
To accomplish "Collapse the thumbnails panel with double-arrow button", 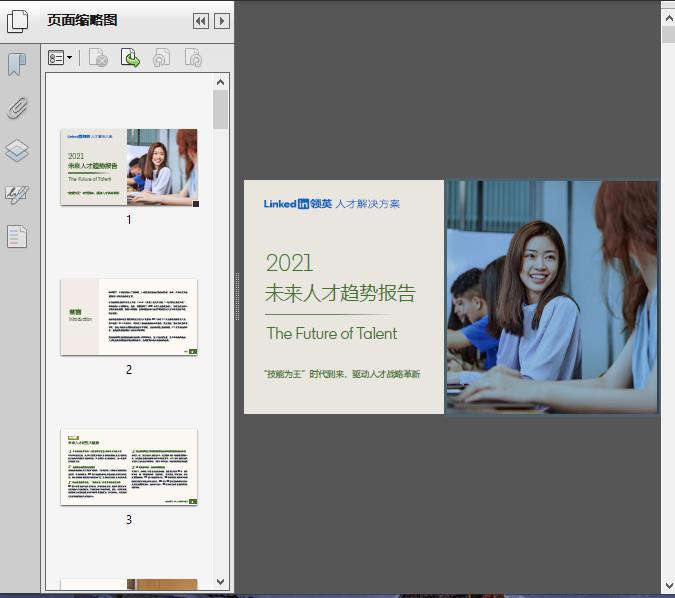I will [x=201, y=21].
